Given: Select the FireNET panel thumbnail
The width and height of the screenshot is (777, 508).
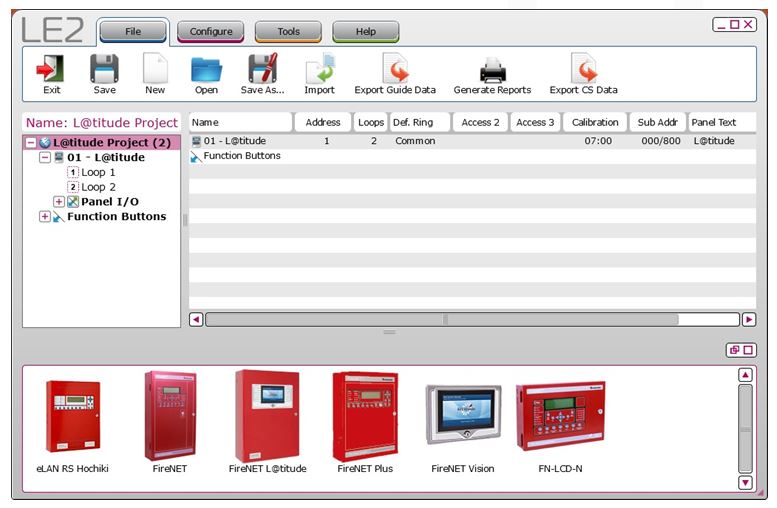Looking at the screenshot, I should point(169,415).
